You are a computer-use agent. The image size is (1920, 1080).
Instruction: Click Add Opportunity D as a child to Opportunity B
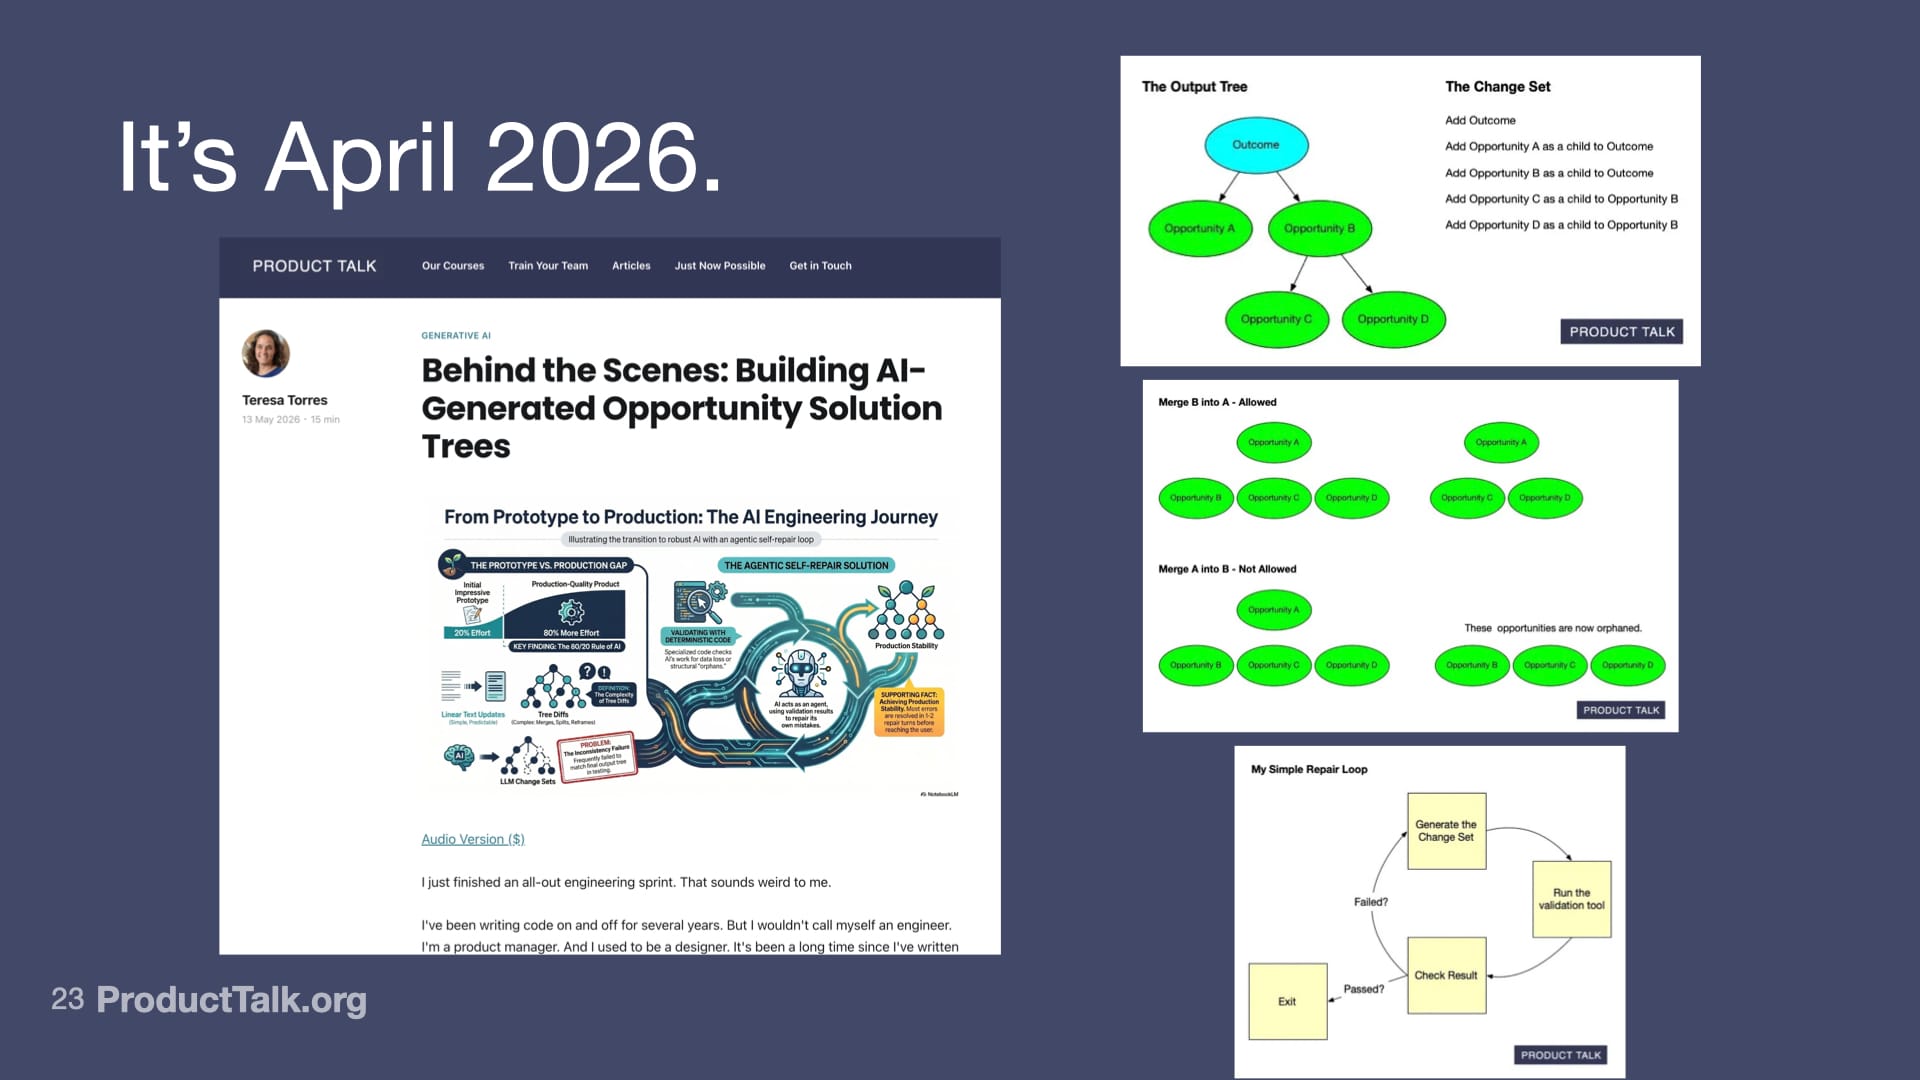(1561, 225)
